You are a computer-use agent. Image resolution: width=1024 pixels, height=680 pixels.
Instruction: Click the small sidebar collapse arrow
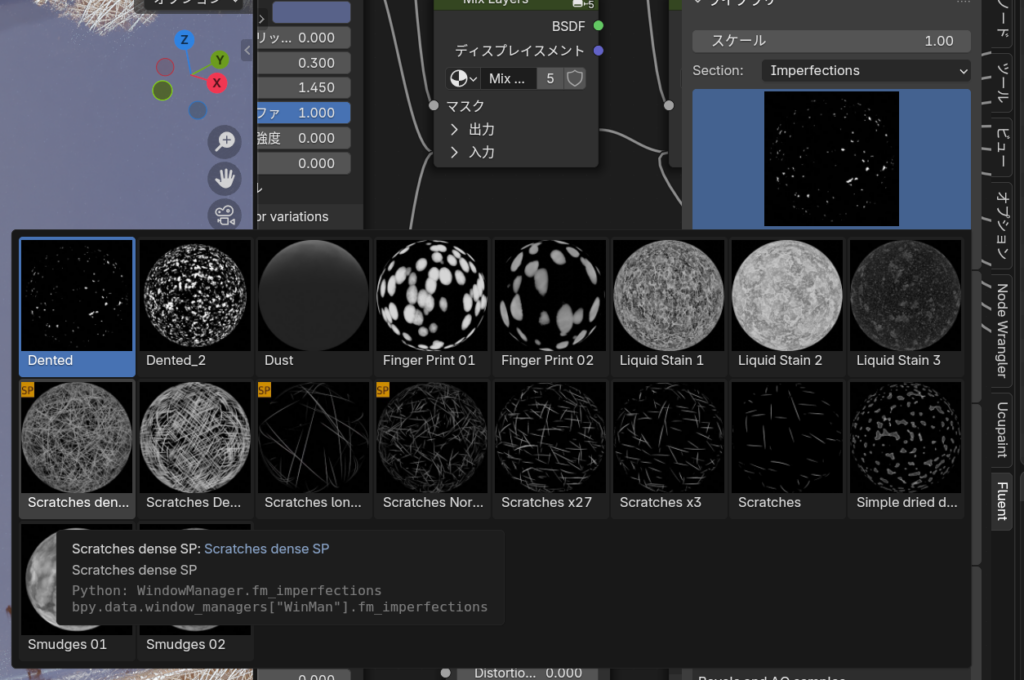247,50
